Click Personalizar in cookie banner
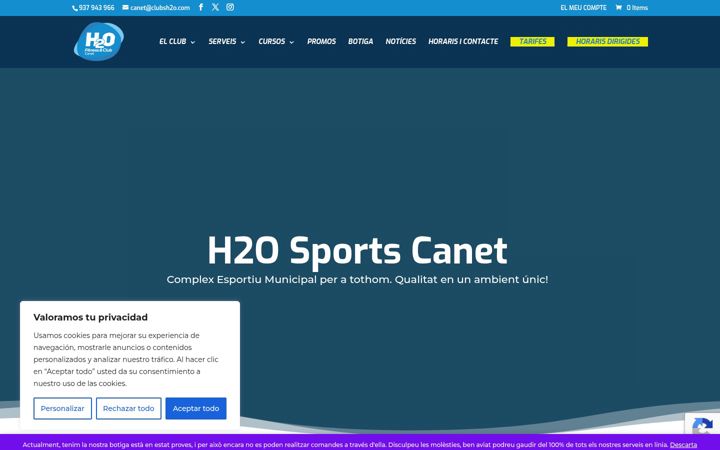This screenshot has width=720, height=450. [x=62, y=408]
